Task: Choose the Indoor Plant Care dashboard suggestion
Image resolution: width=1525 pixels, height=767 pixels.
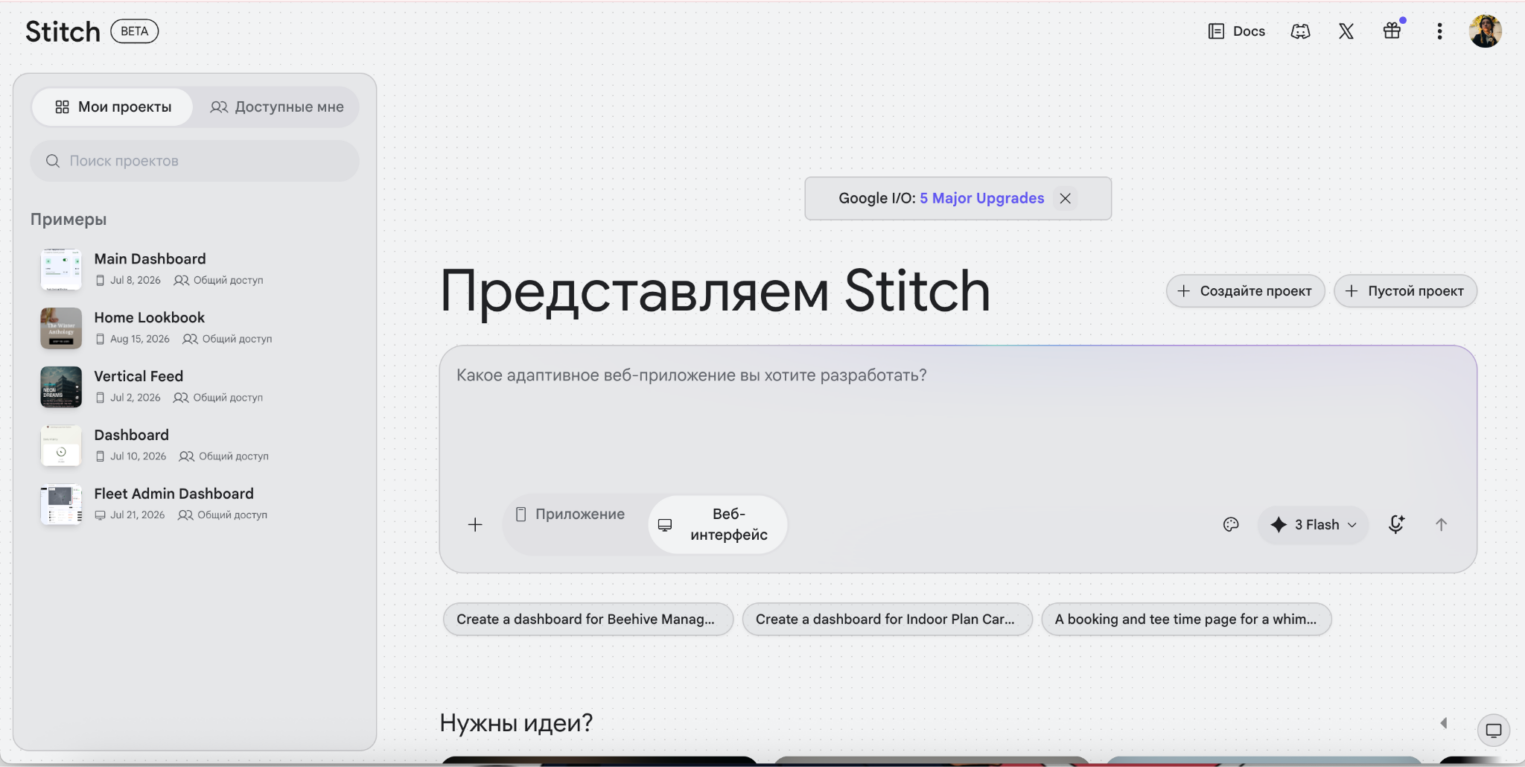Action: click(x=887, y=619)
